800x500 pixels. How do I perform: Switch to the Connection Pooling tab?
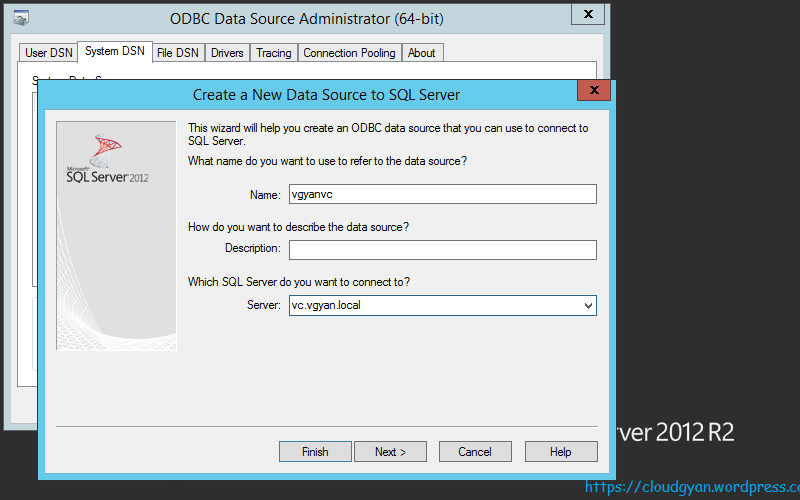349,53
